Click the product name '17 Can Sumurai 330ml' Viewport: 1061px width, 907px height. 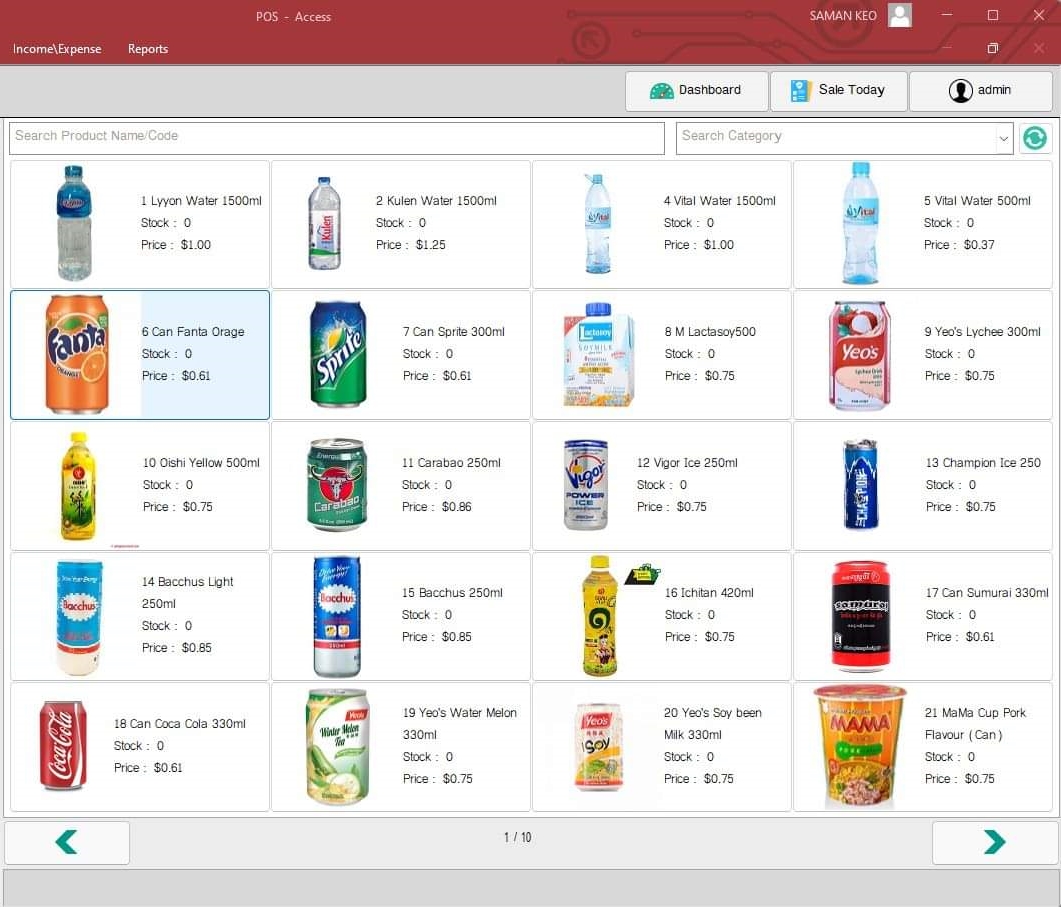click(987, 593)
